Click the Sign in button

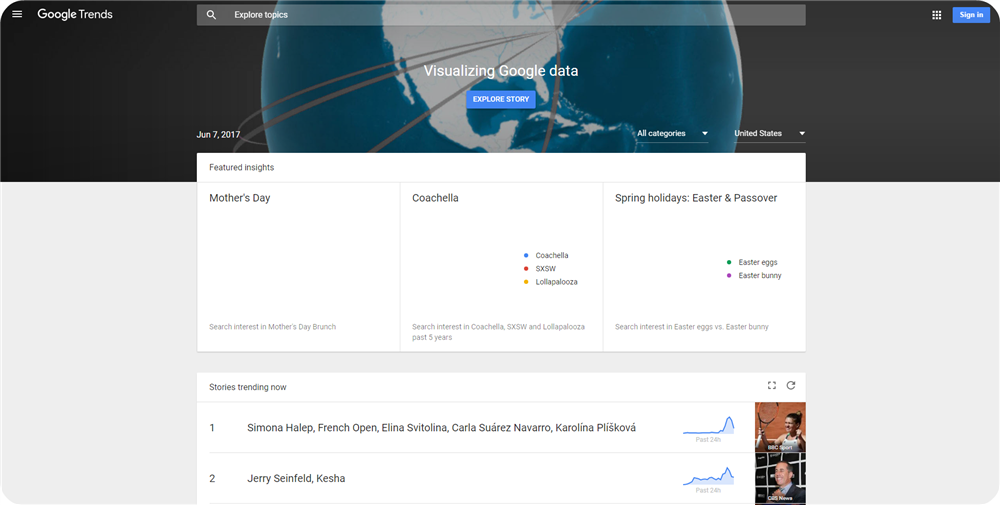pos(971,15)
